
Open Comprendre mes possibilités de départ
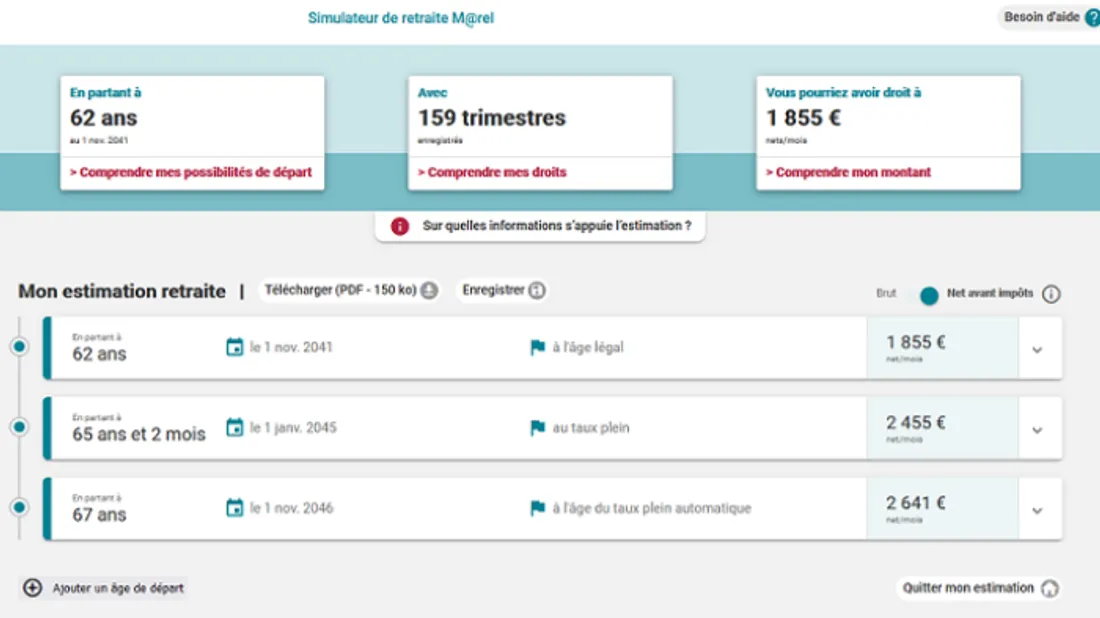point(191,172)
